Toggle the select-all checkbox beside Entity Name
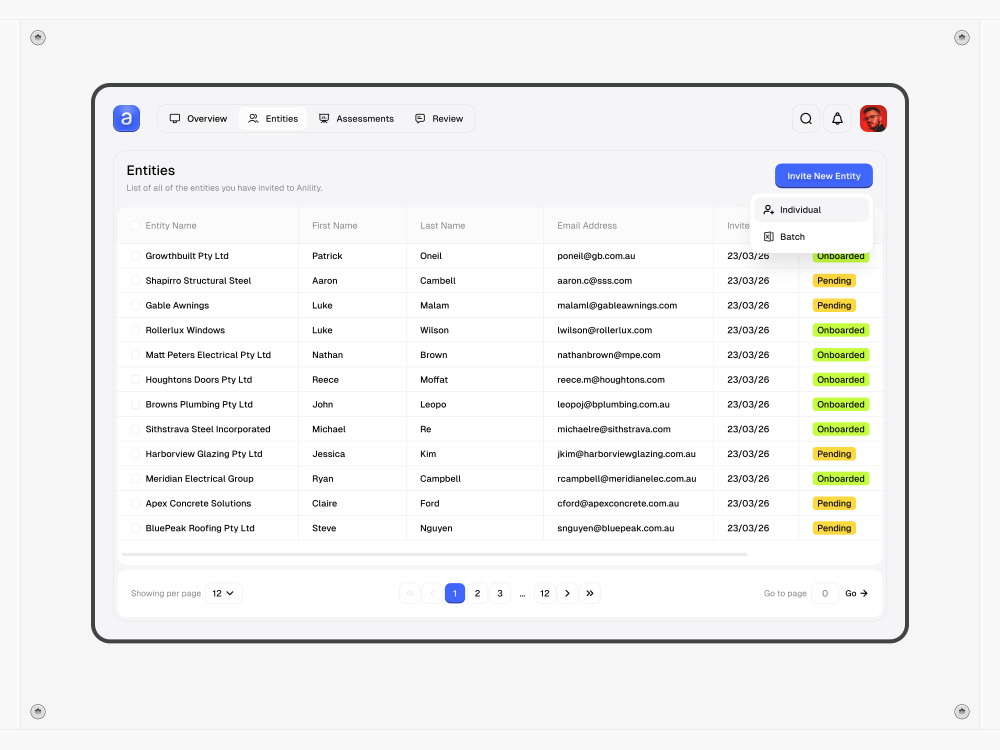1000x750 pixels. pyautogui.click(x=135, y=226)
